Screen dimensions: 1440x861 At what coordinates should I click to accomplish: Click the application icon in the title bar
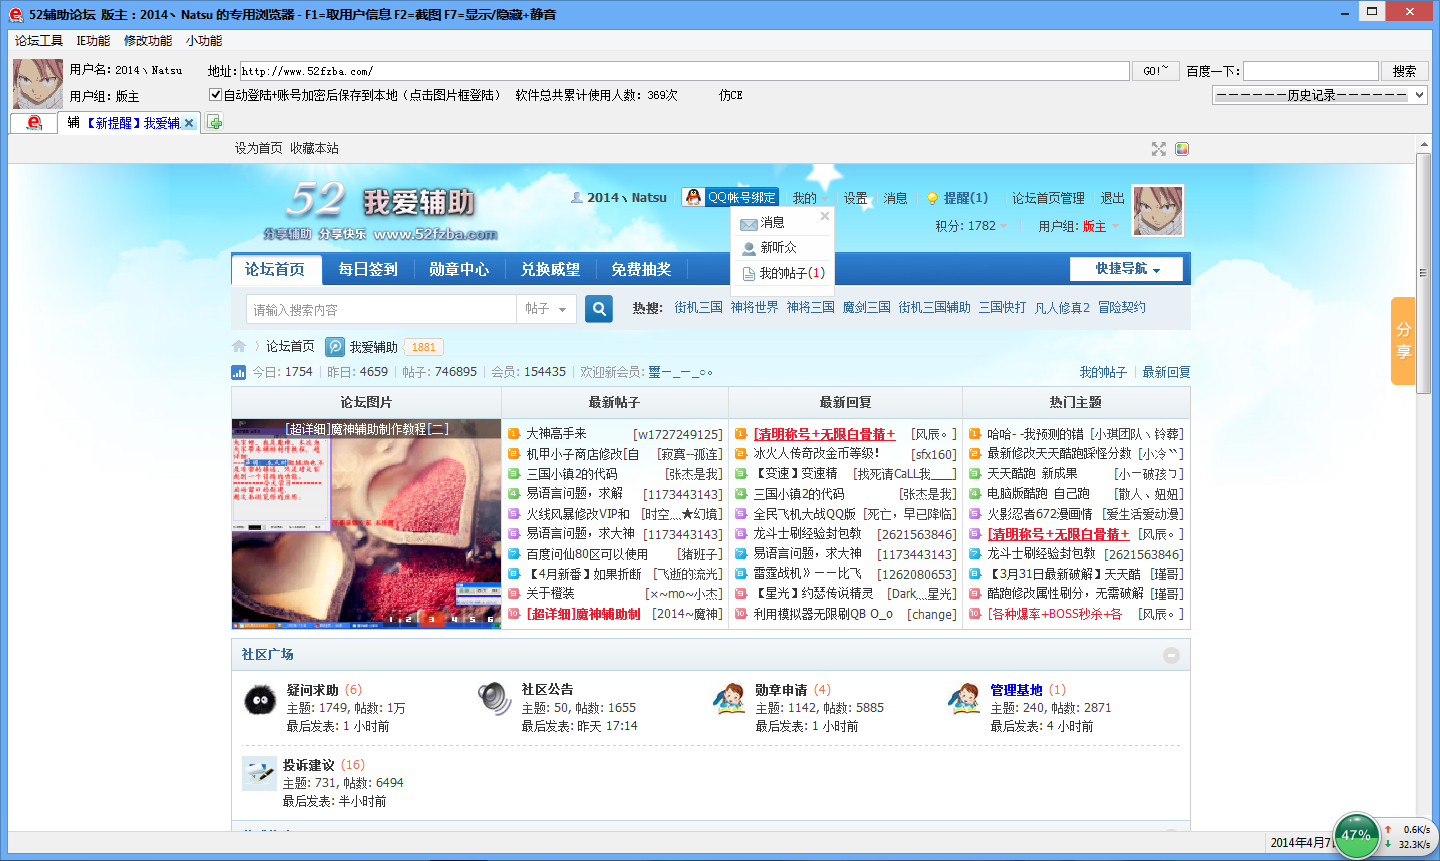[x=15, y=14]
